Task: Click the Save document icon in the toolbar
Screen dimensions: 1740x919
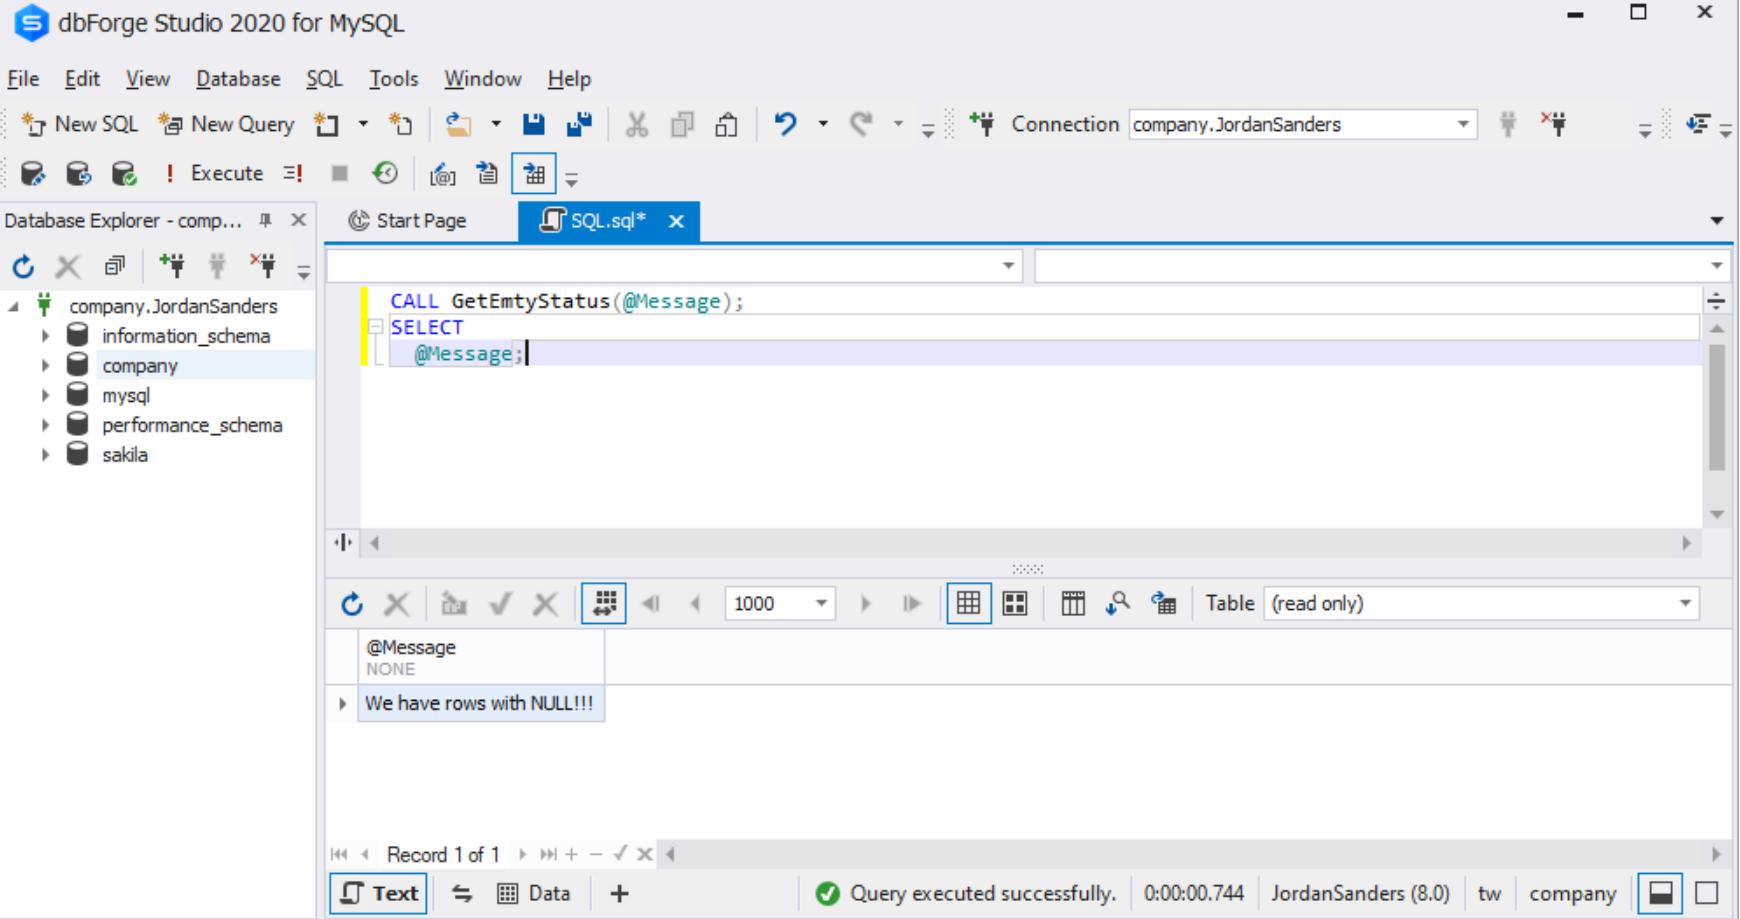Action: pyautogui.click(x=534, y=123)
